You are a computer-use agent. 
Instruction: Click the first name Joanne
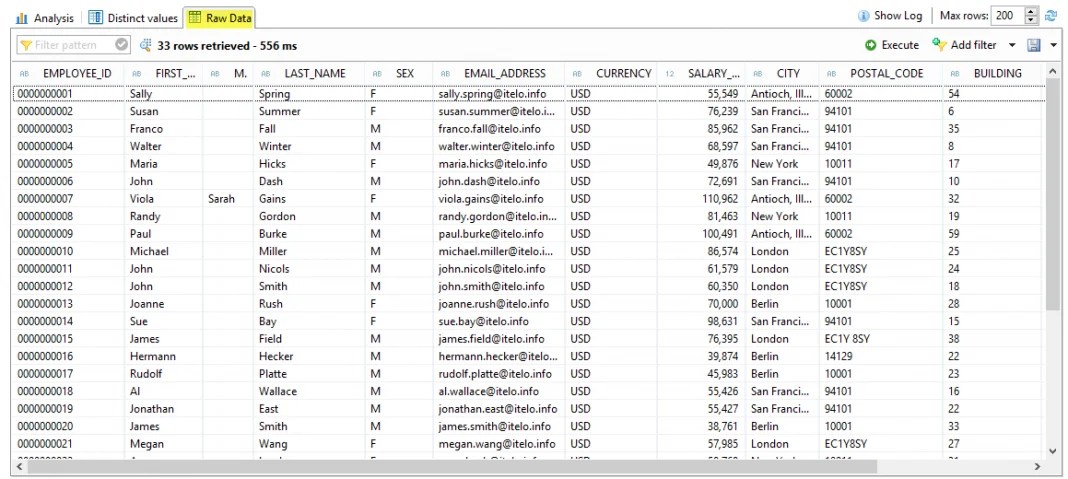pos(147,304)
